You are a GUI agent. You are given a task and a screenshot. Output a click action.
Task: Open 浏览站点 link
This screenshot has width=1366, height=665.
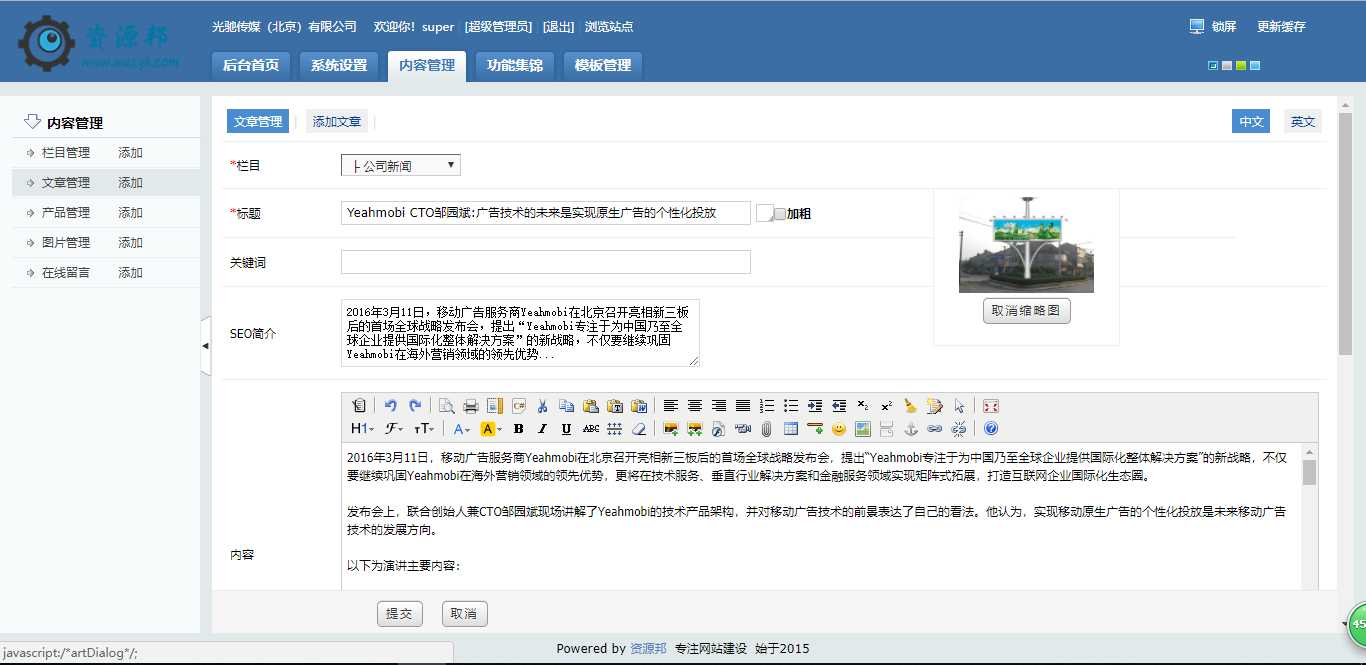(608, 27)
